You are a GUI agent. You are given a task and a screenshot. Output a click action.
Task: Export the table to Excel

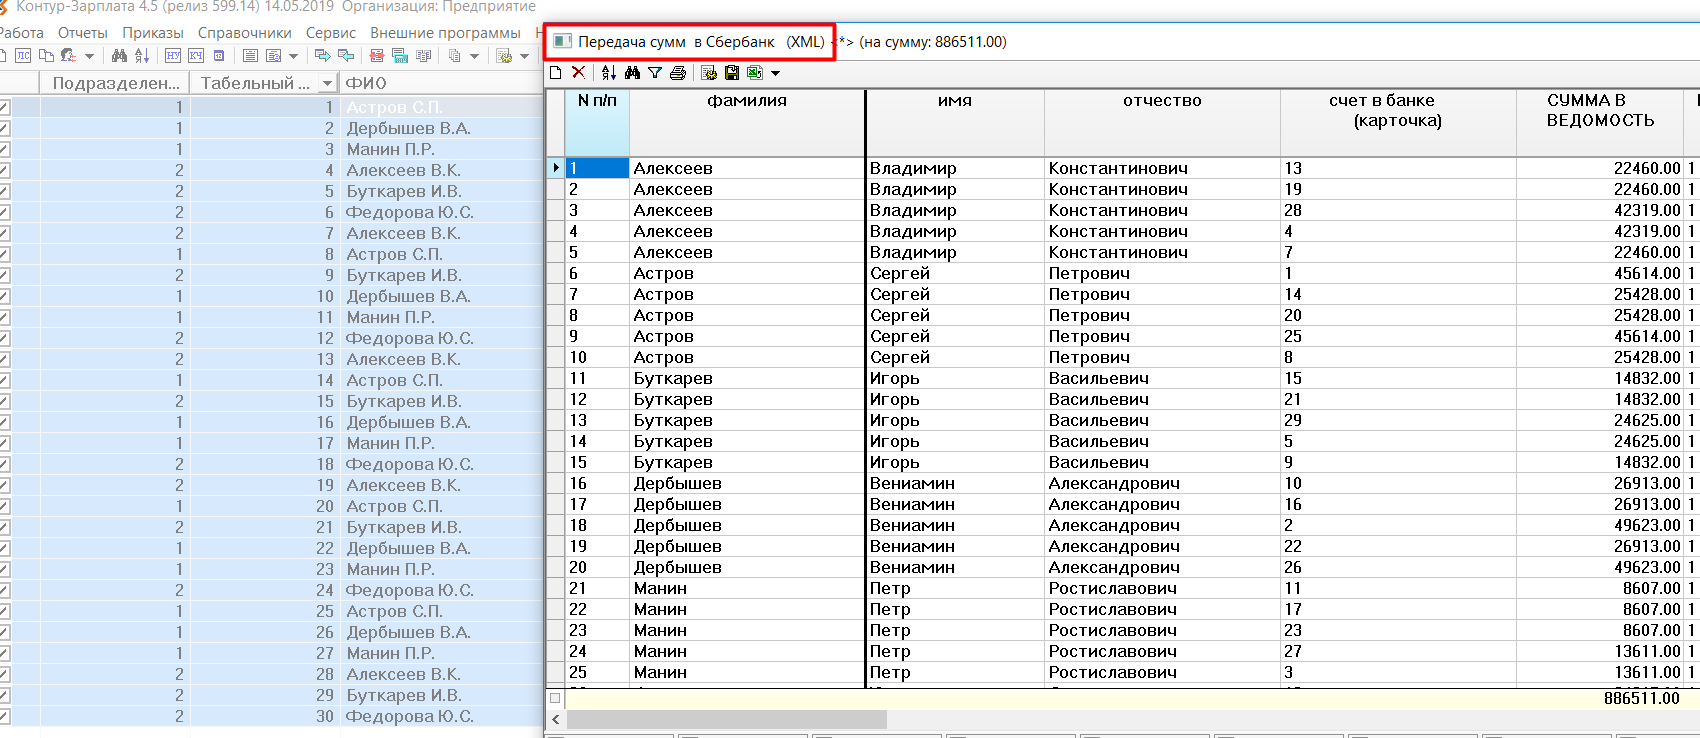point(754,72)
